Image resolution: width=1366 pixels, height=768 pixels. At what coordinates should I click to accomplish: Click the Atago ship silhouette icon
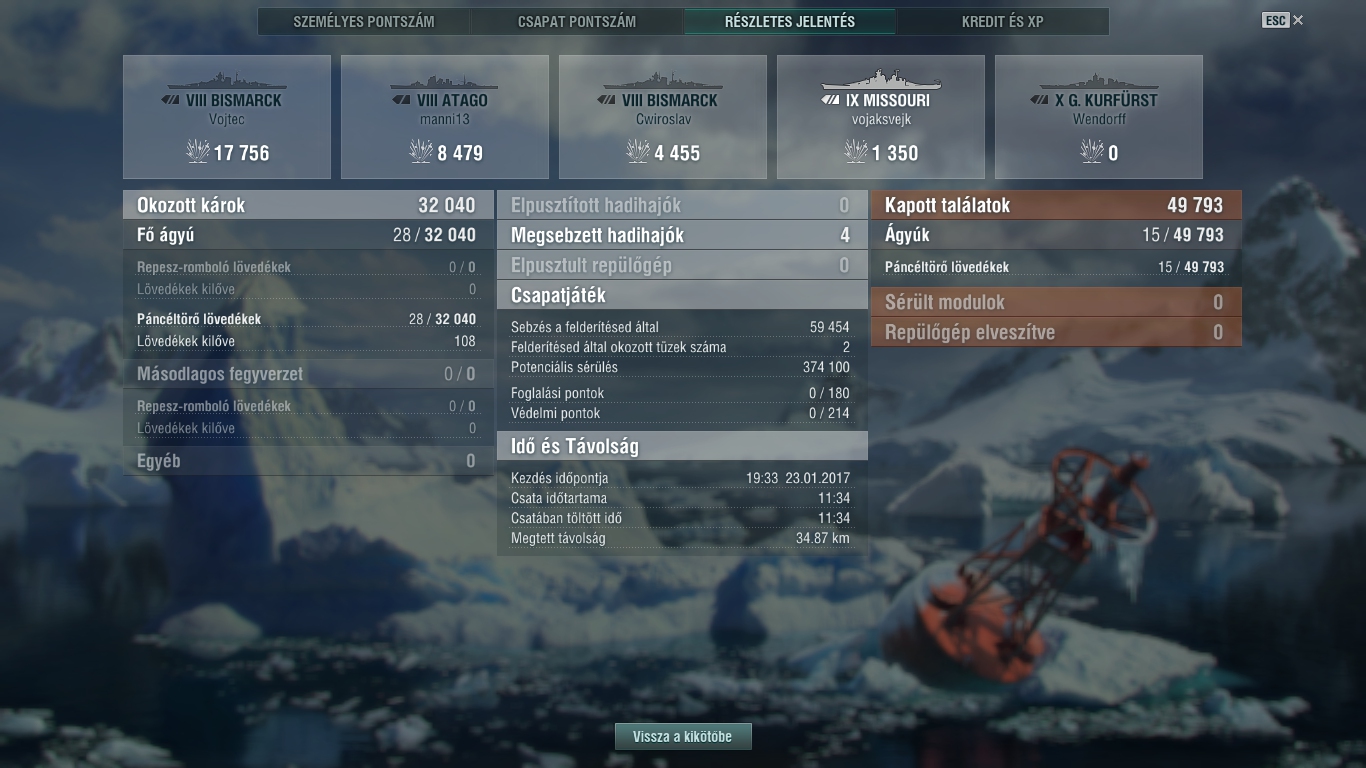coord(445,81)
